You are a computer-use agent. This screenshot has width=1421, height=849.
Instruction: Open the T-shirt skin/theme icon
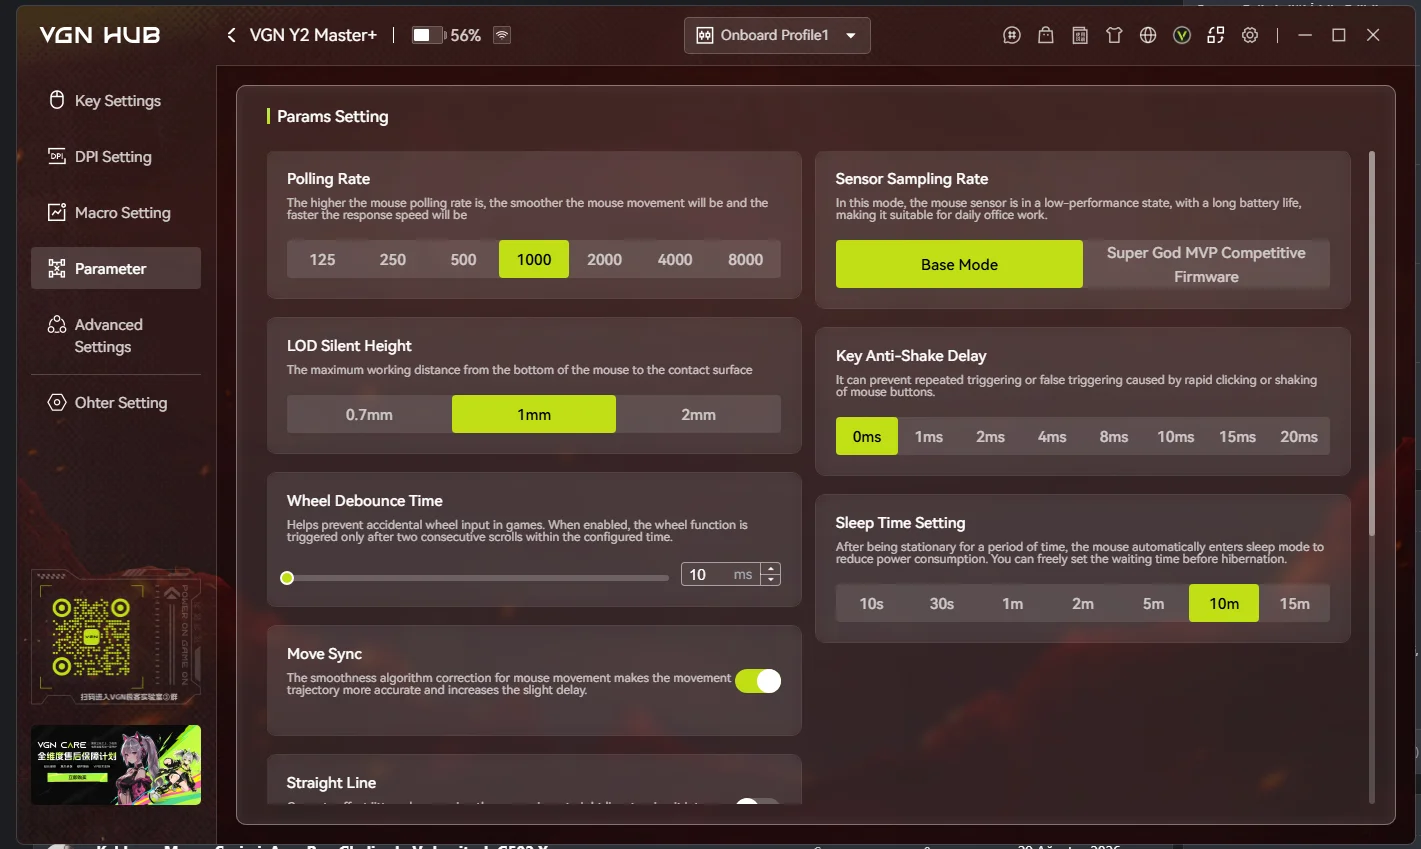[x=1114, y=35]
